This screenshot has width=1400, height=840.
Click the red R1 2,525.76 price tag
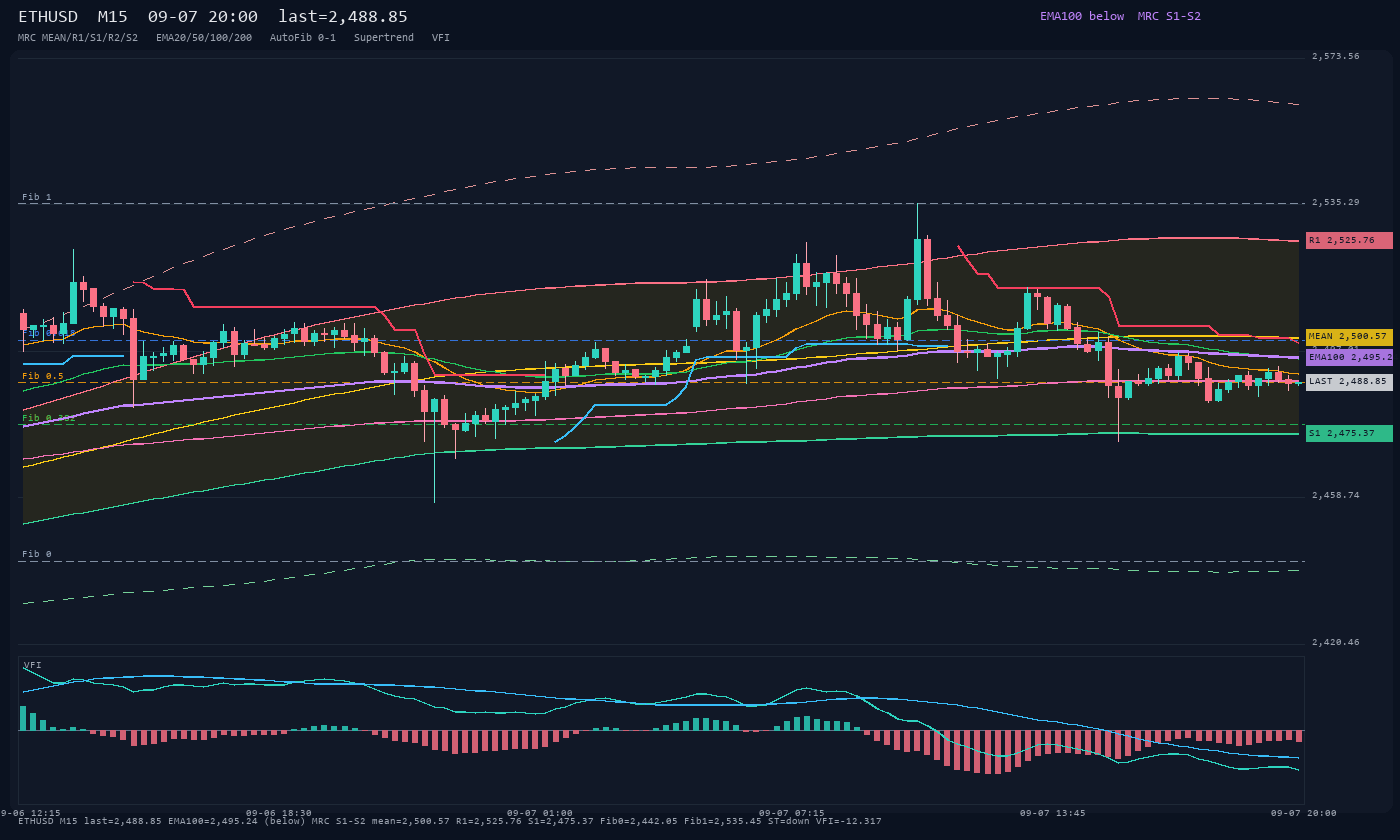click(1349, 240)
